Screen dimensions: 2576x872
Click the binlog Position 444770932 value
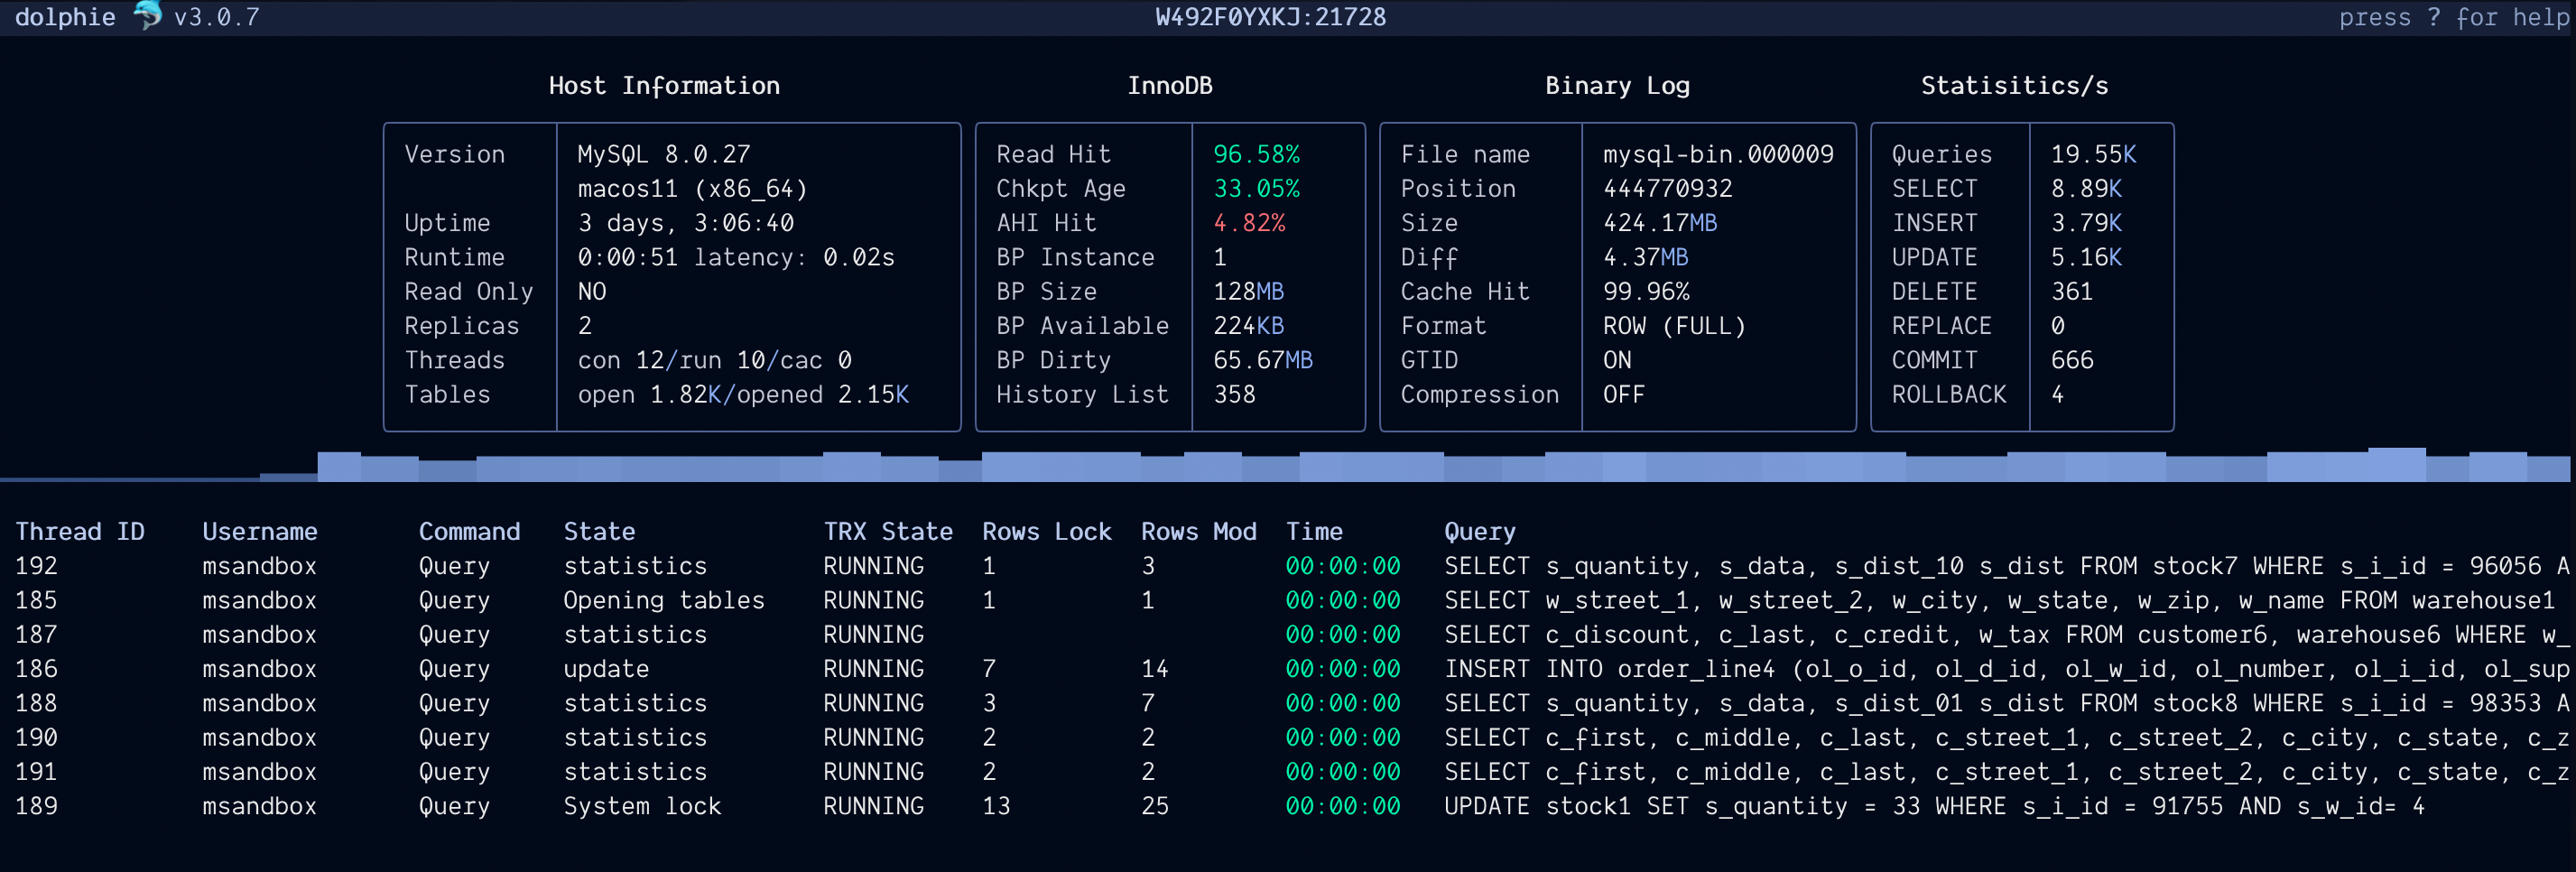pos(1668,189)
